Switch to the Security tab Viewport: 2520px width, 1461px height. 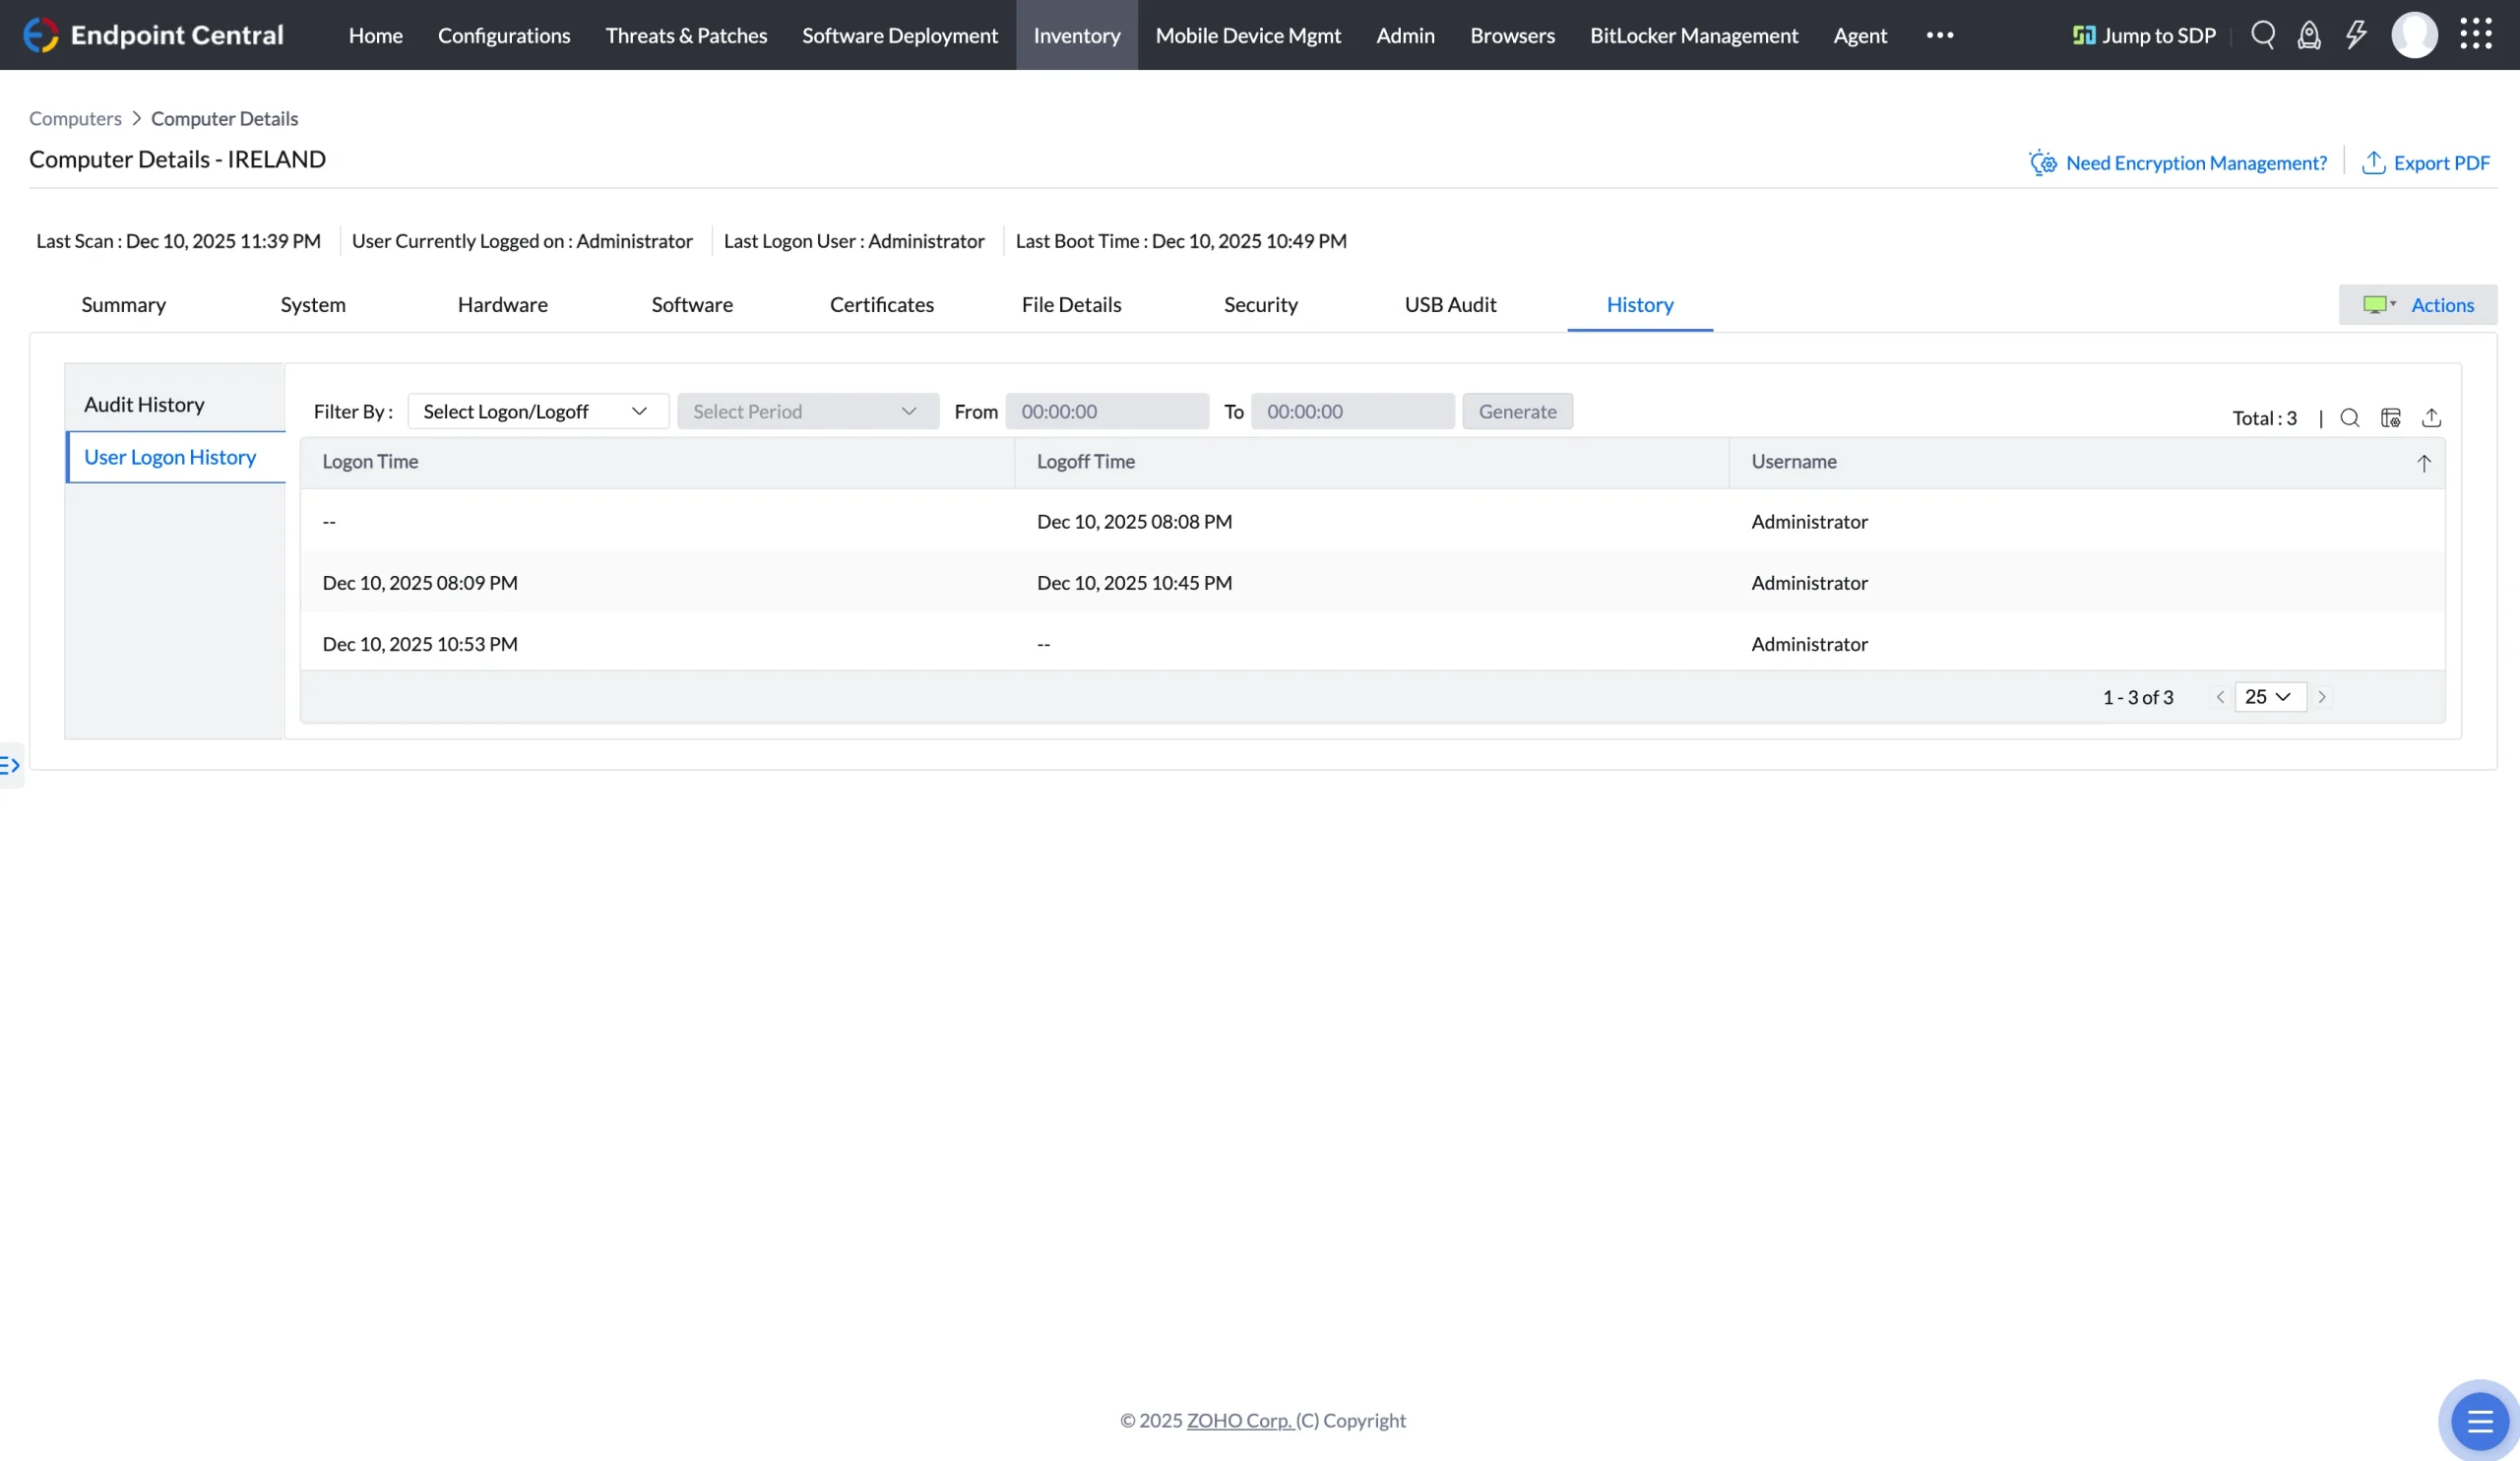pyautogui.click(x=1261, y=305)
